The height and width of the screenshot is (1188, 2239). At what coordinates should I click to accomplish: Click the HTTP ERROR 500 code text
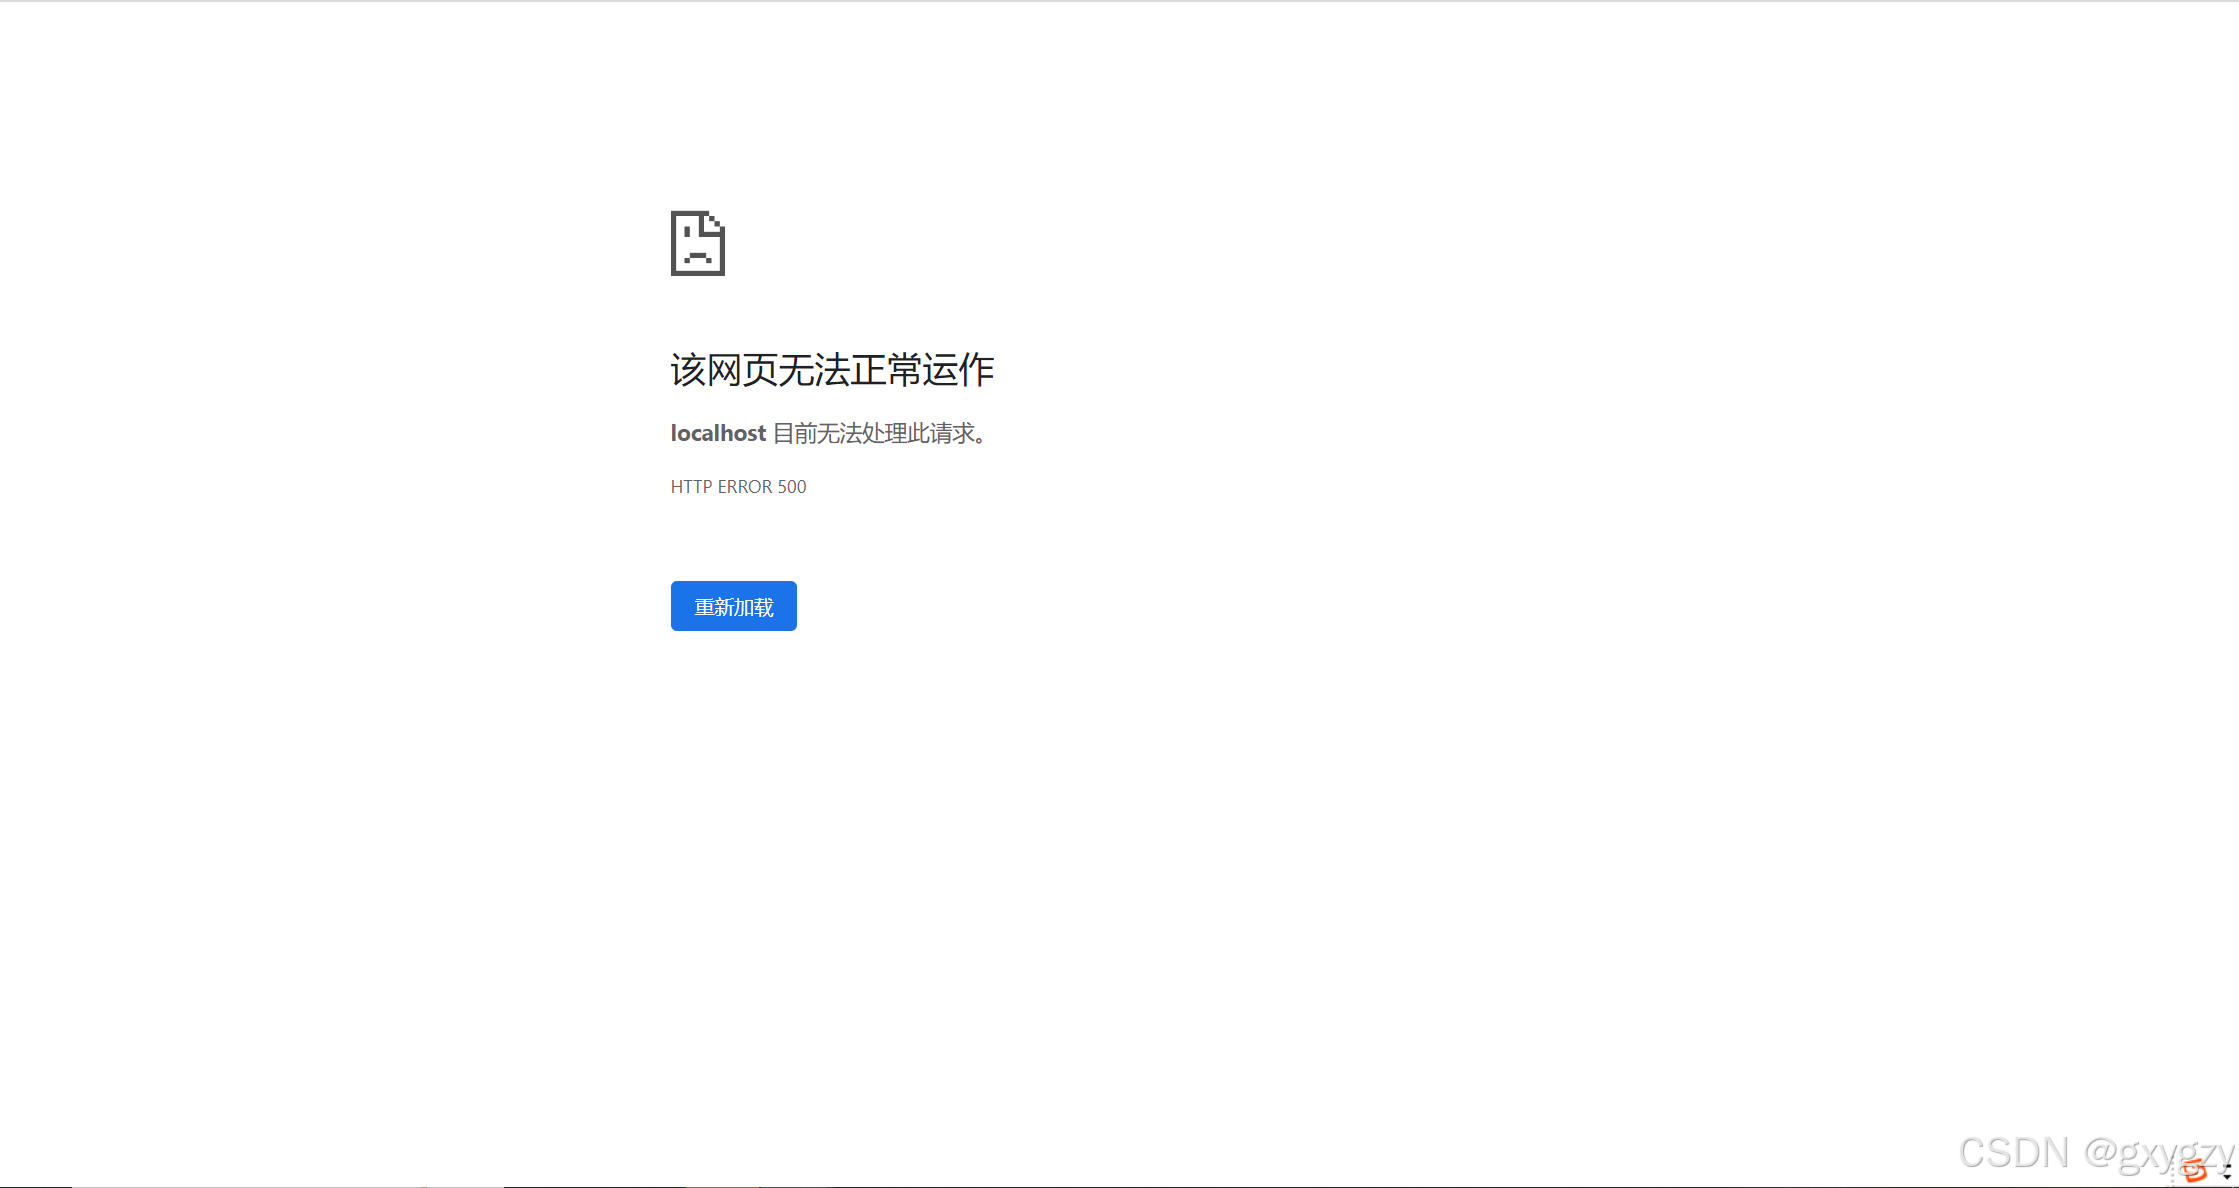click(x=738, y=487)
